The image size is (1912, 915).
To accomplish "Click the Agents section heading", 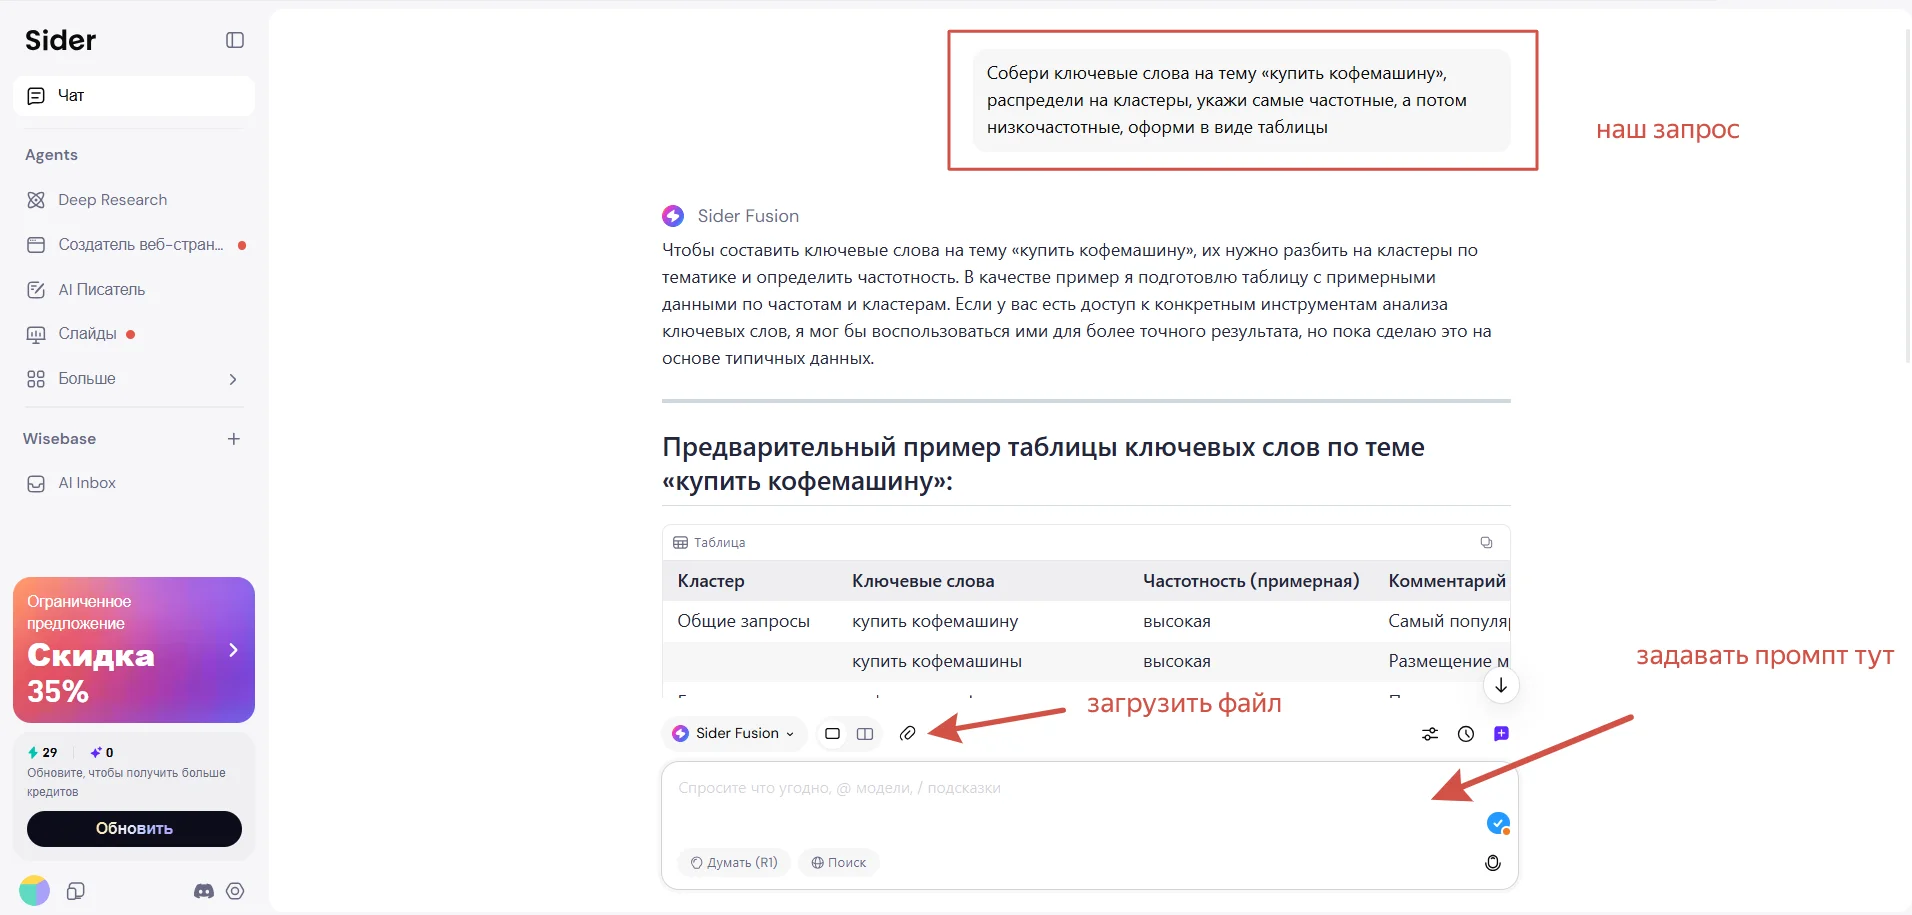I will [x=51, y=155].
